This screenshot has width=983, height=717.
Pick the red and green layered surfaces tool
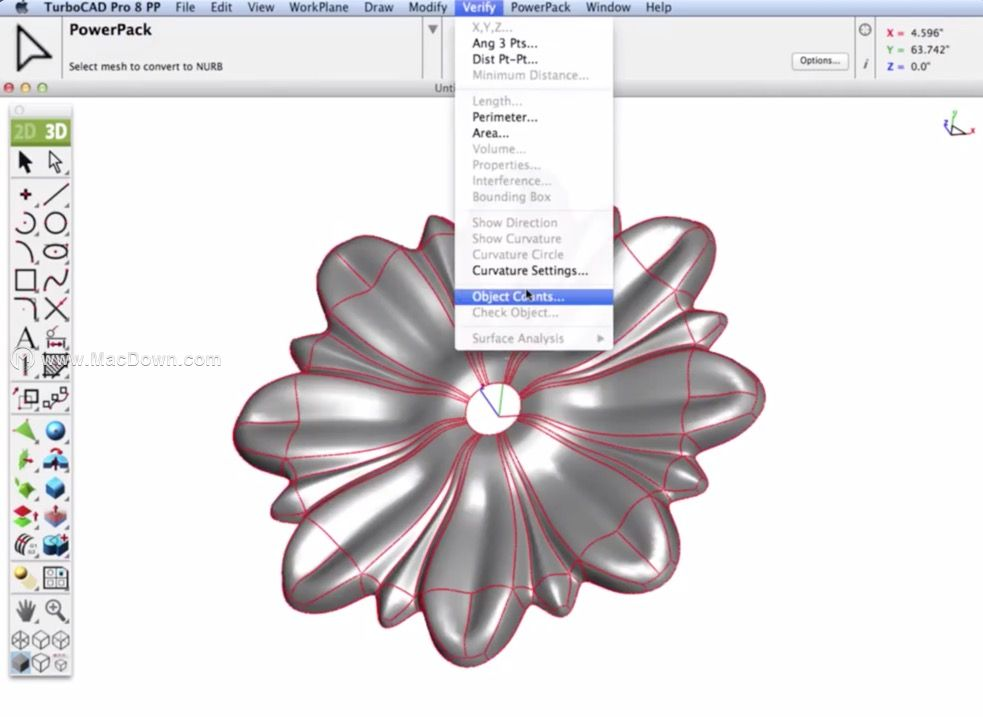click(25, 516)
